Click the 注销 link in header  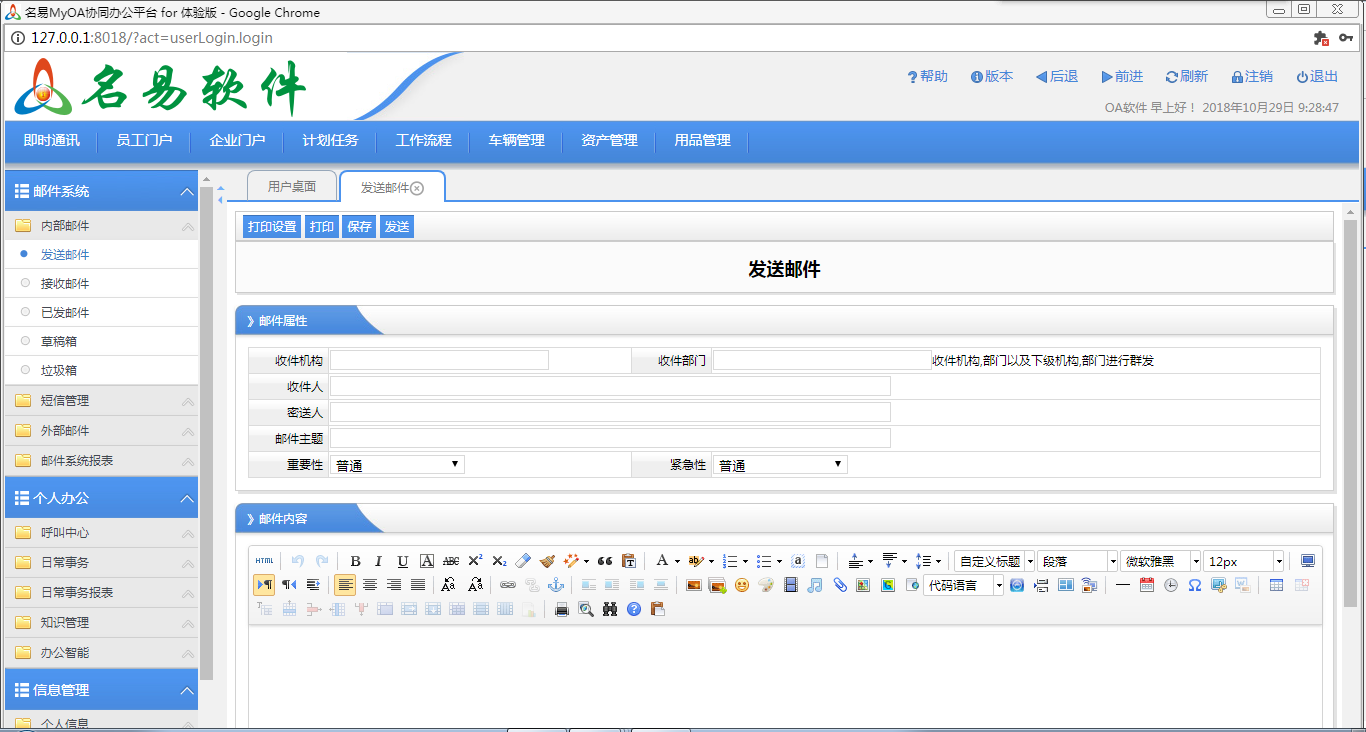tap(1252, 77)
